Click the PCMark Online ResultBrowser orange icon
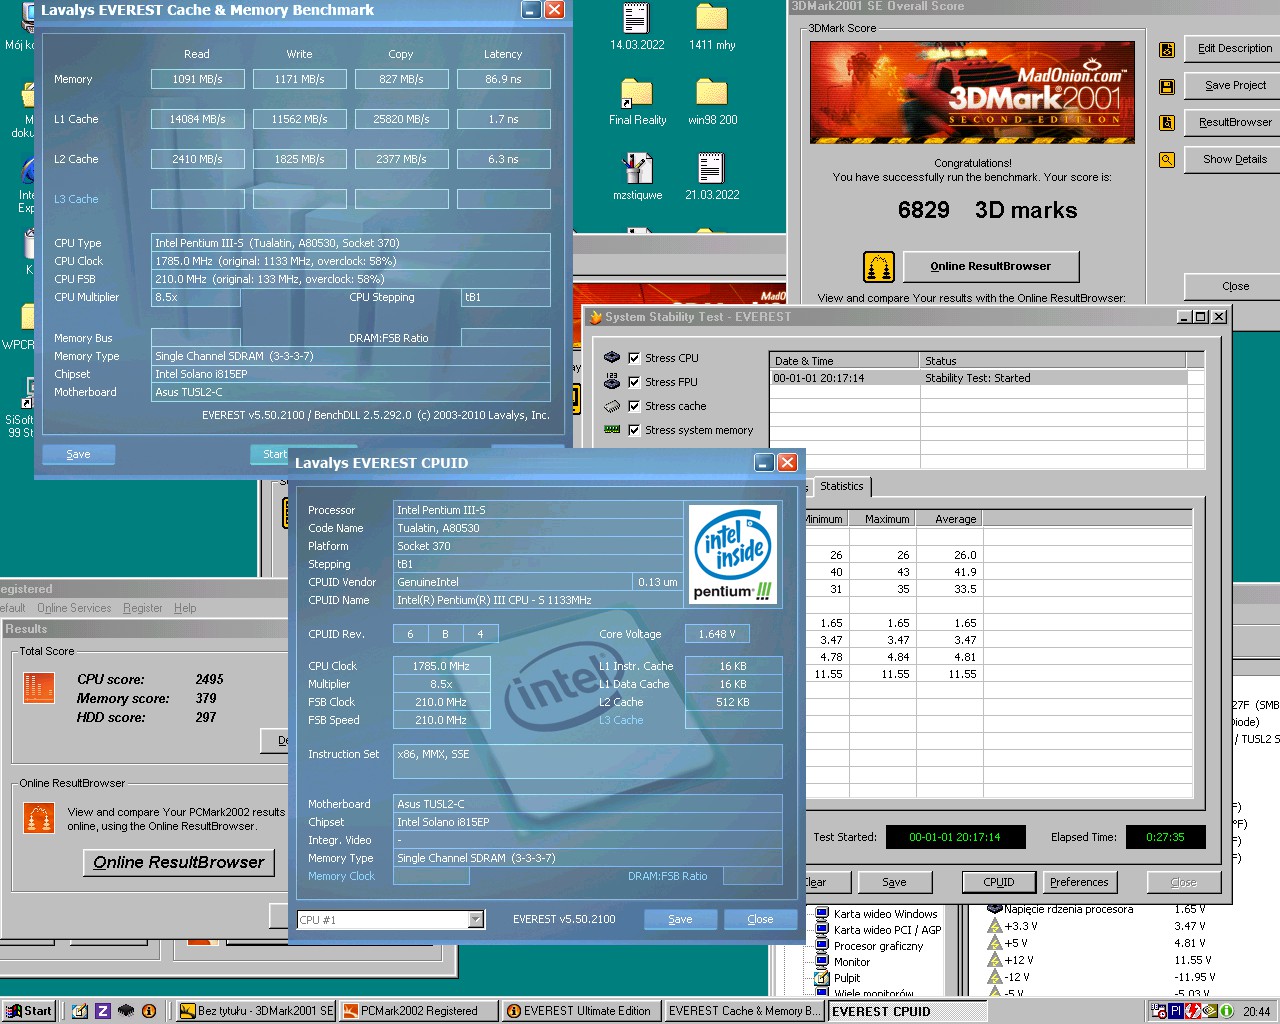 coord(39,819)
